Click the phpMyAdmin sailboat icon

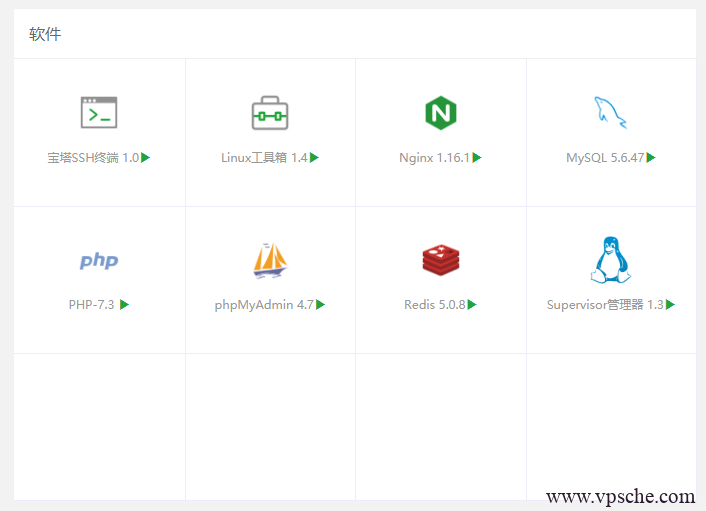(270, 261)
